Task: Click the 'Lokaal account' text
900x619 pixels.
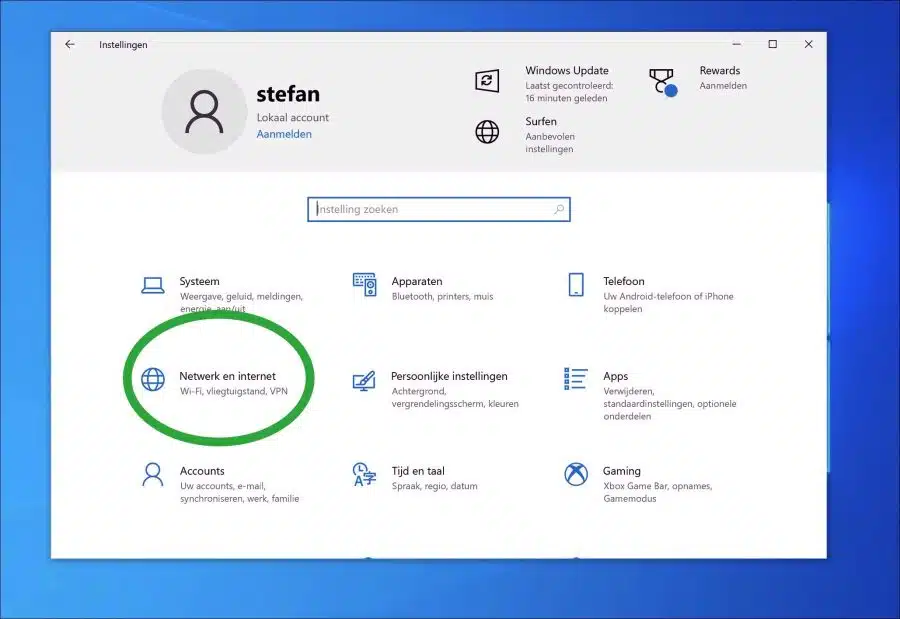Action: coord(293,117)
